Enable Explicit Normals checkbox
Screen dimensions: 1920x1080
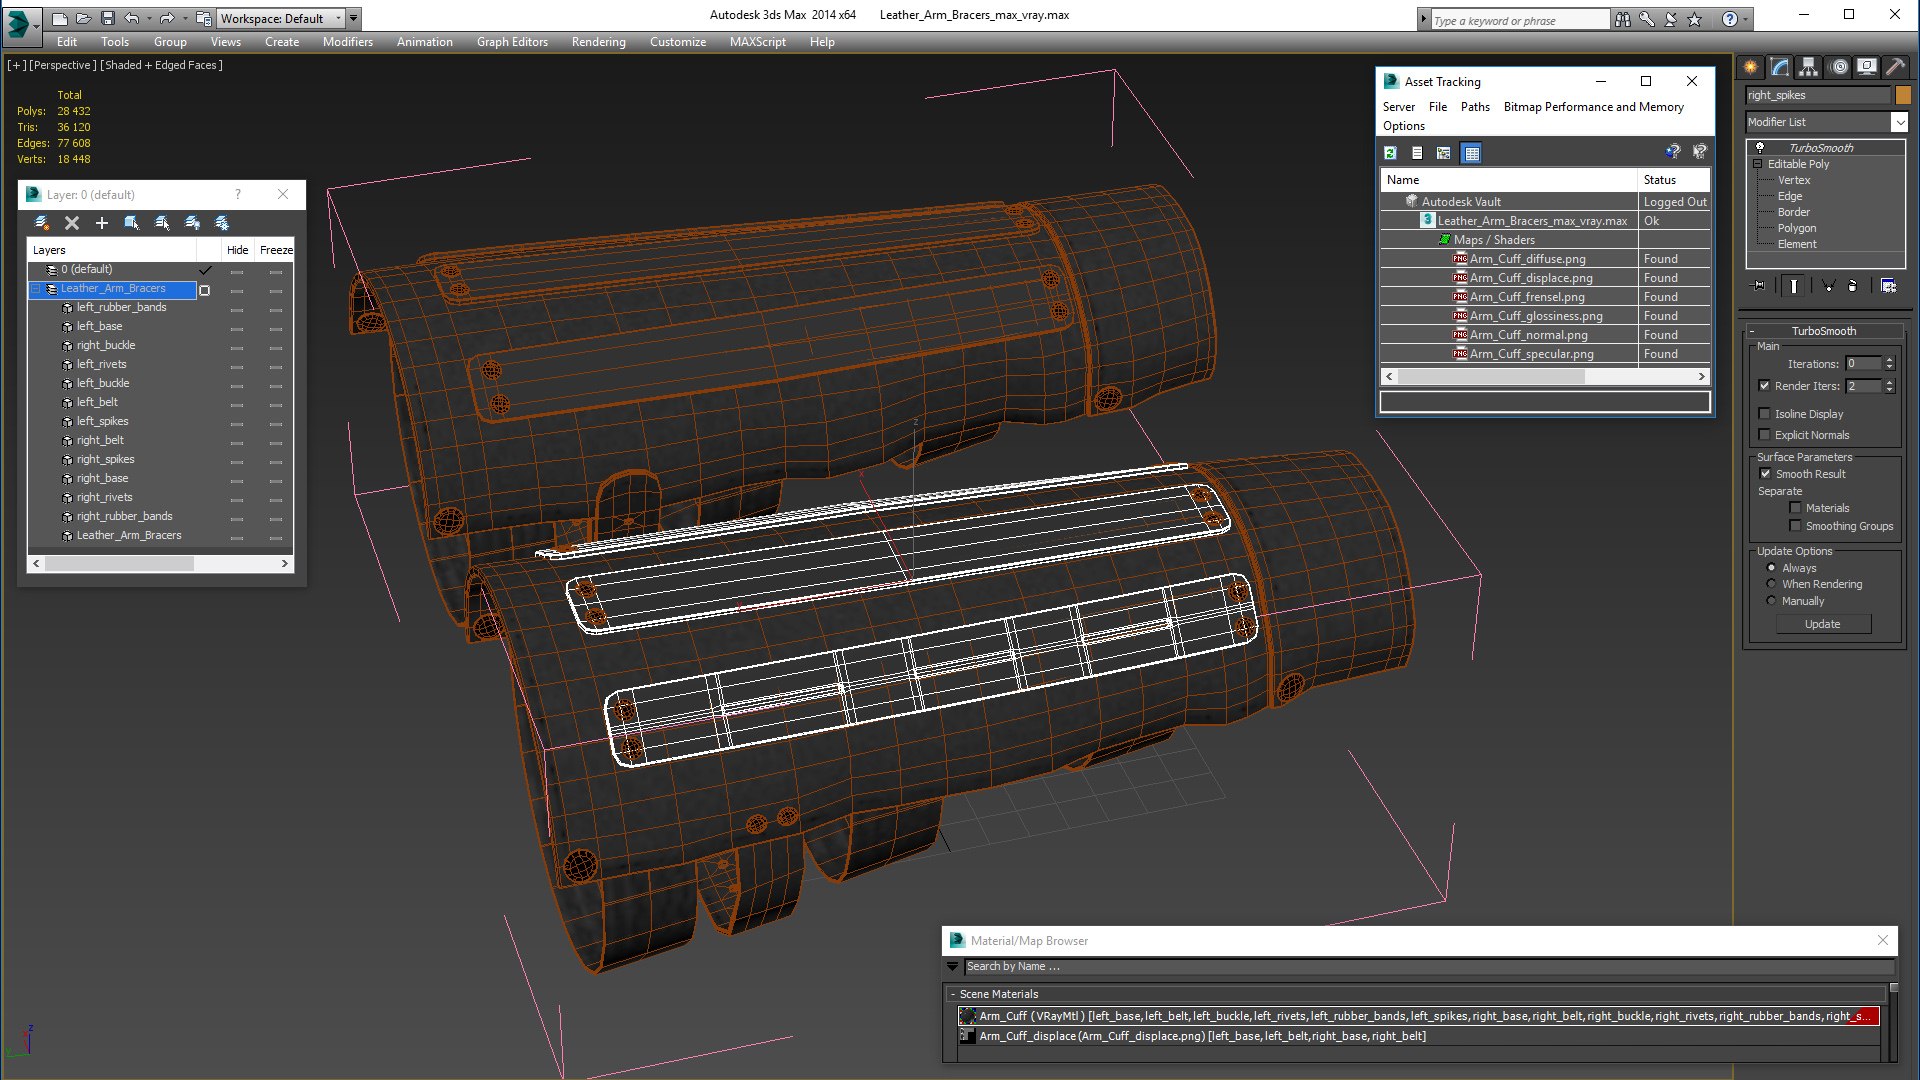pyautogui.click(x=1765, y=435)
